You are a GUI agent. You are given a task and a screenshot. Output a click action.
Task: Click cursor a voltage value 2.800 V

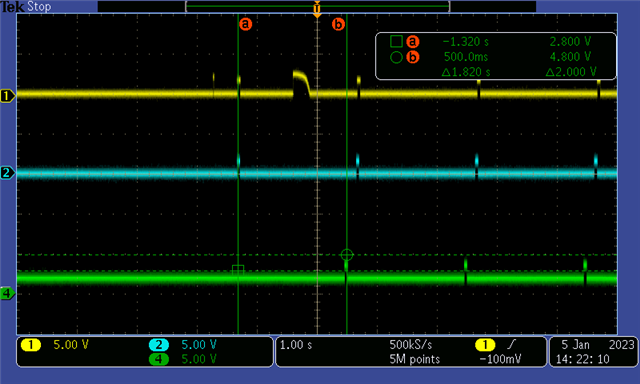click(x=570, y=42)
